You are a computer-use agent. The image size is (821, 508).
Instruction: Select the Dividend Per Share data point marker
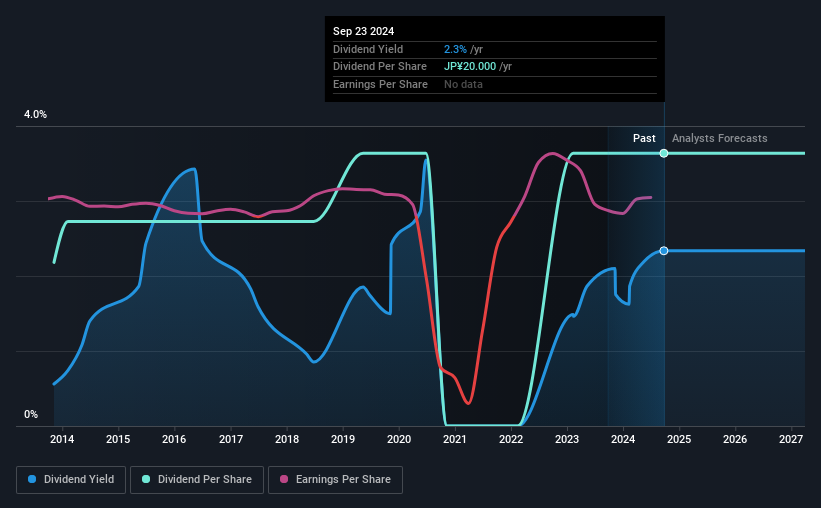pos(664,153)
